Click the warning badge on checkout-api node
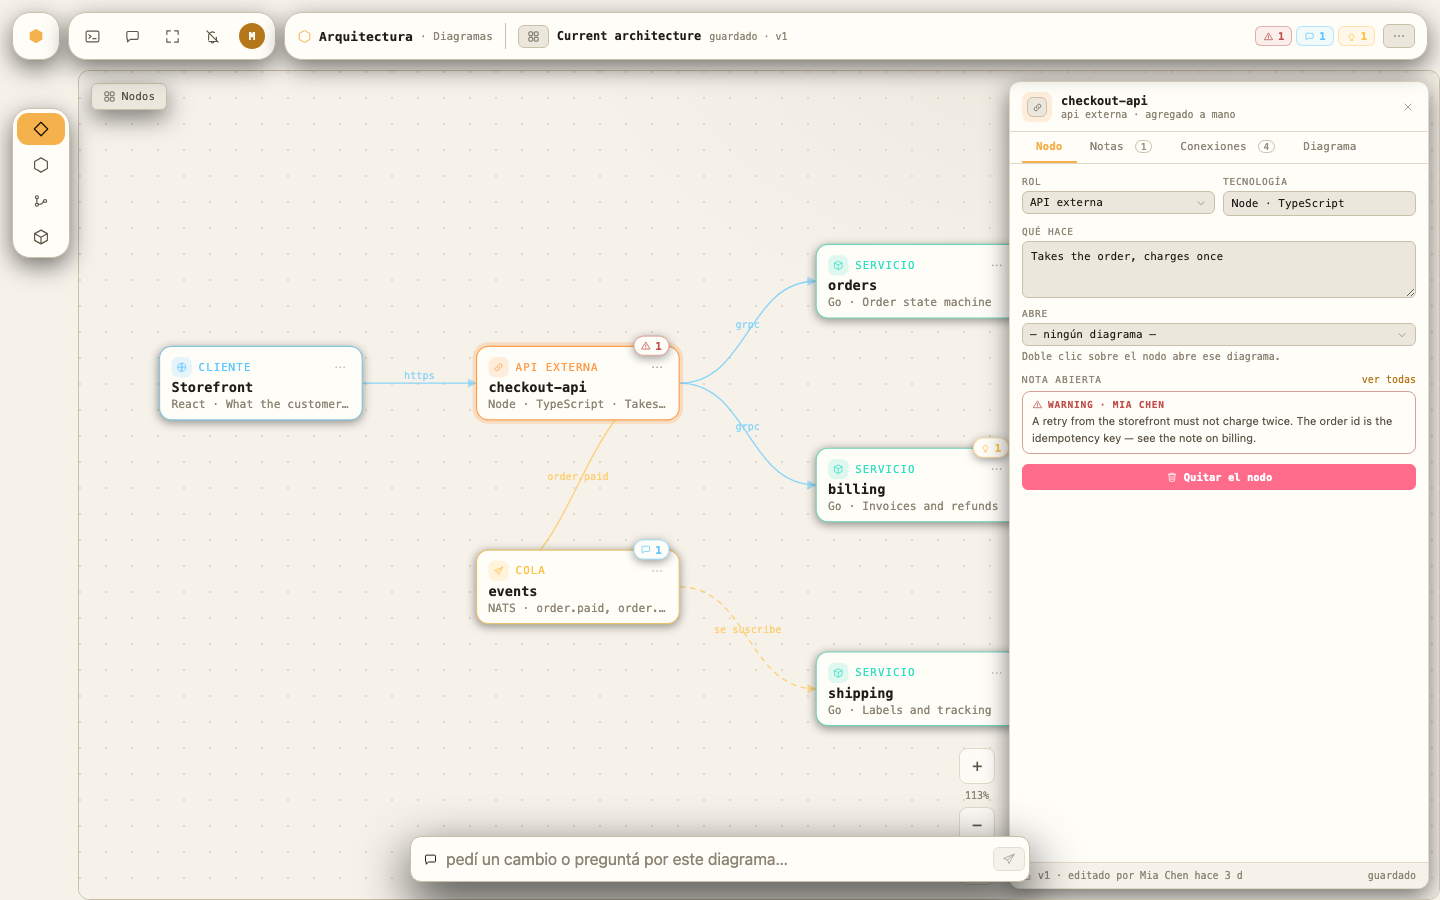 [651, 346]
